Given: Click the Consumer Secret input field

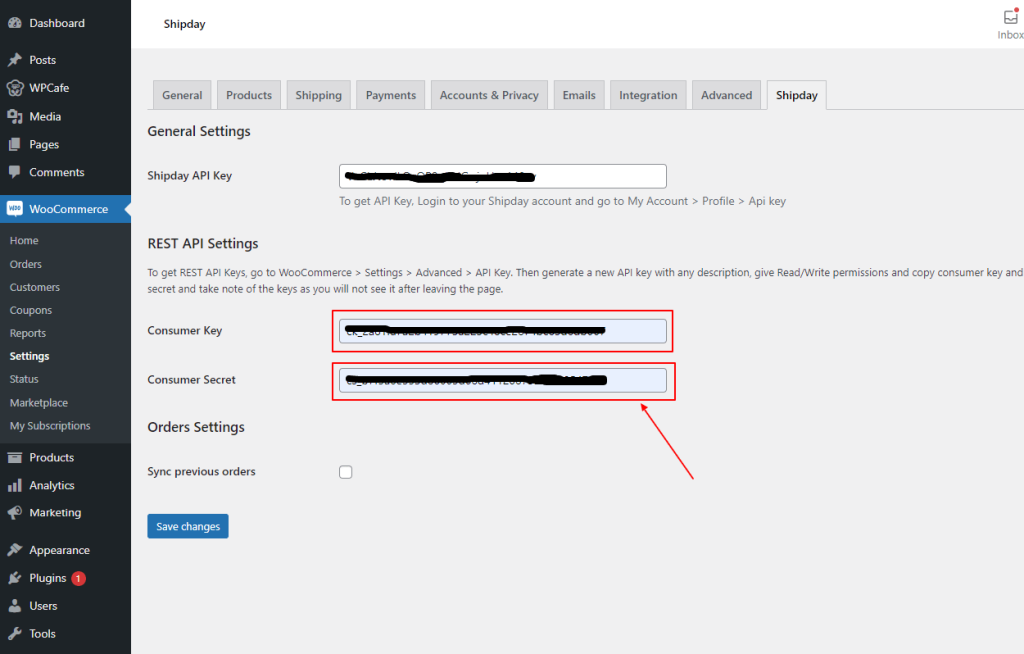Looking at the screenshot, I should (x=503, y=380).
